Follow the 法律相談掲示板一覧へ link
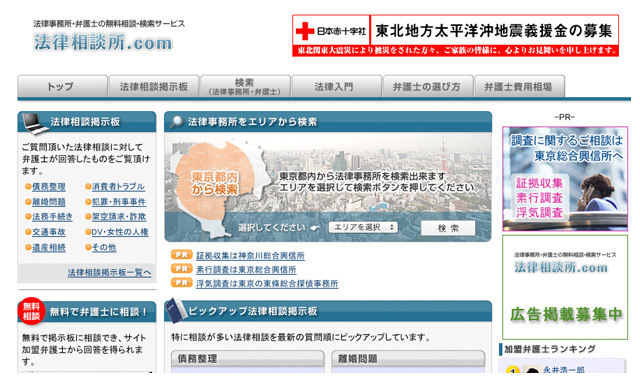Viewport: 640px width, 382px height. point(109,273)
